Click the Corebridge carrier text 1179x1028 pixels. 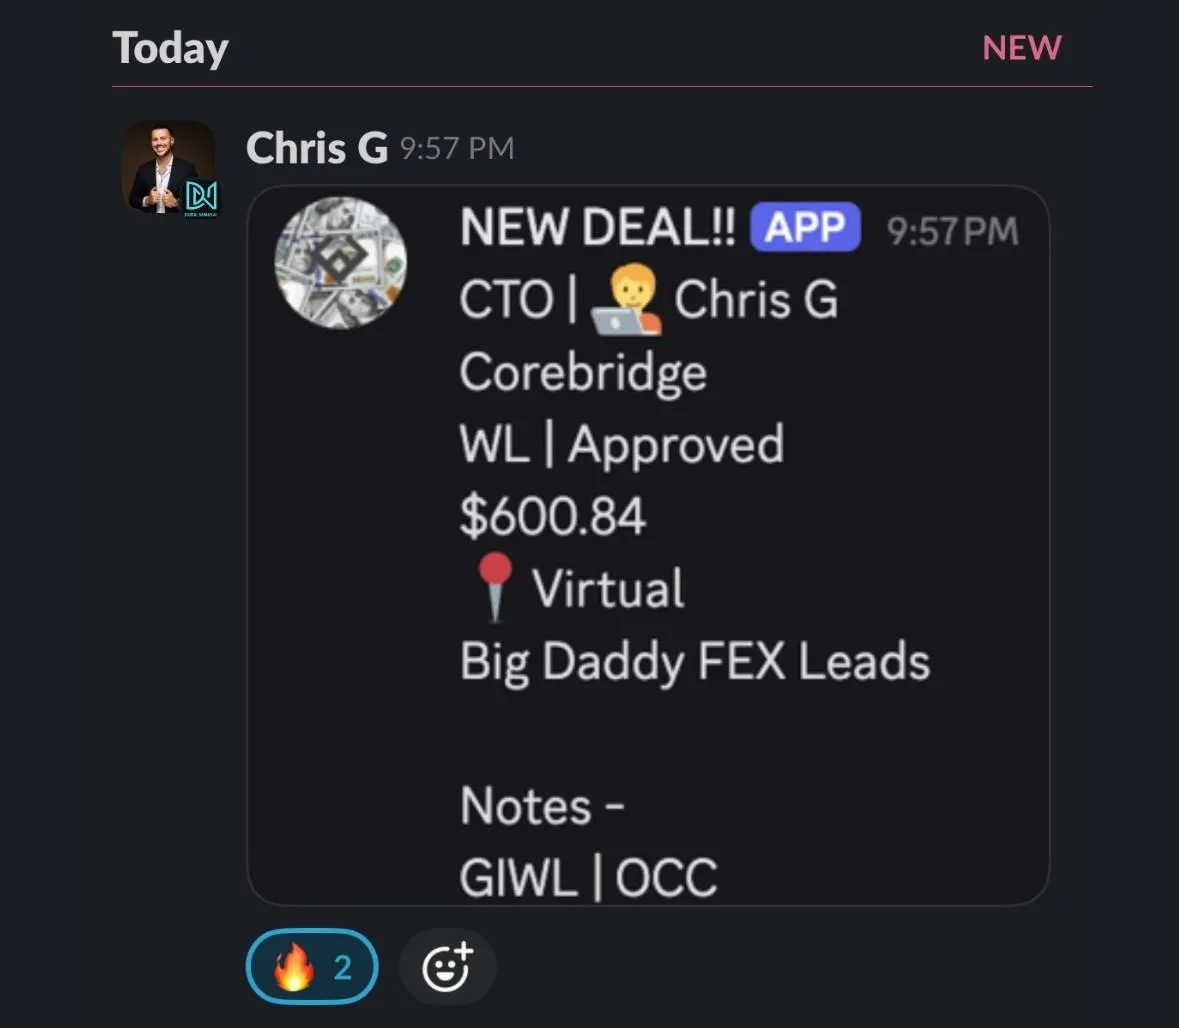pos(583,372)
